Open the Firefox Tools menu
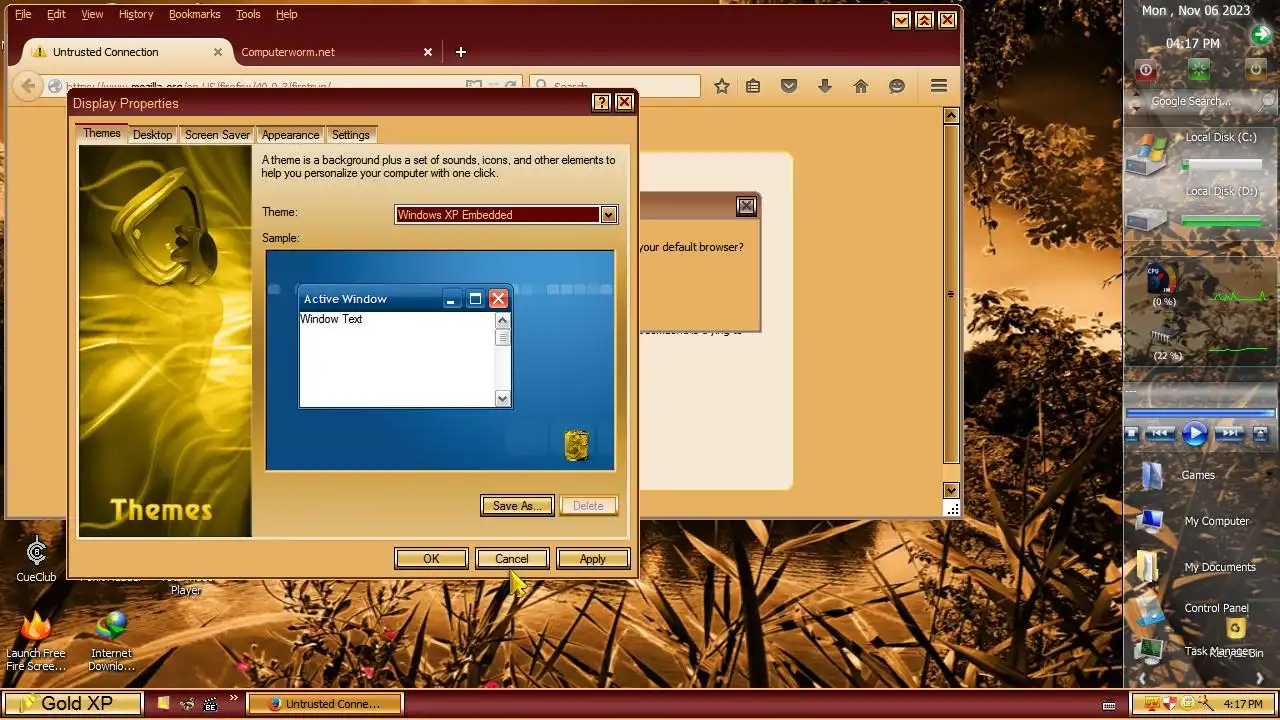This screenshot has height=720, width=1280. click(x=248, y=14)
